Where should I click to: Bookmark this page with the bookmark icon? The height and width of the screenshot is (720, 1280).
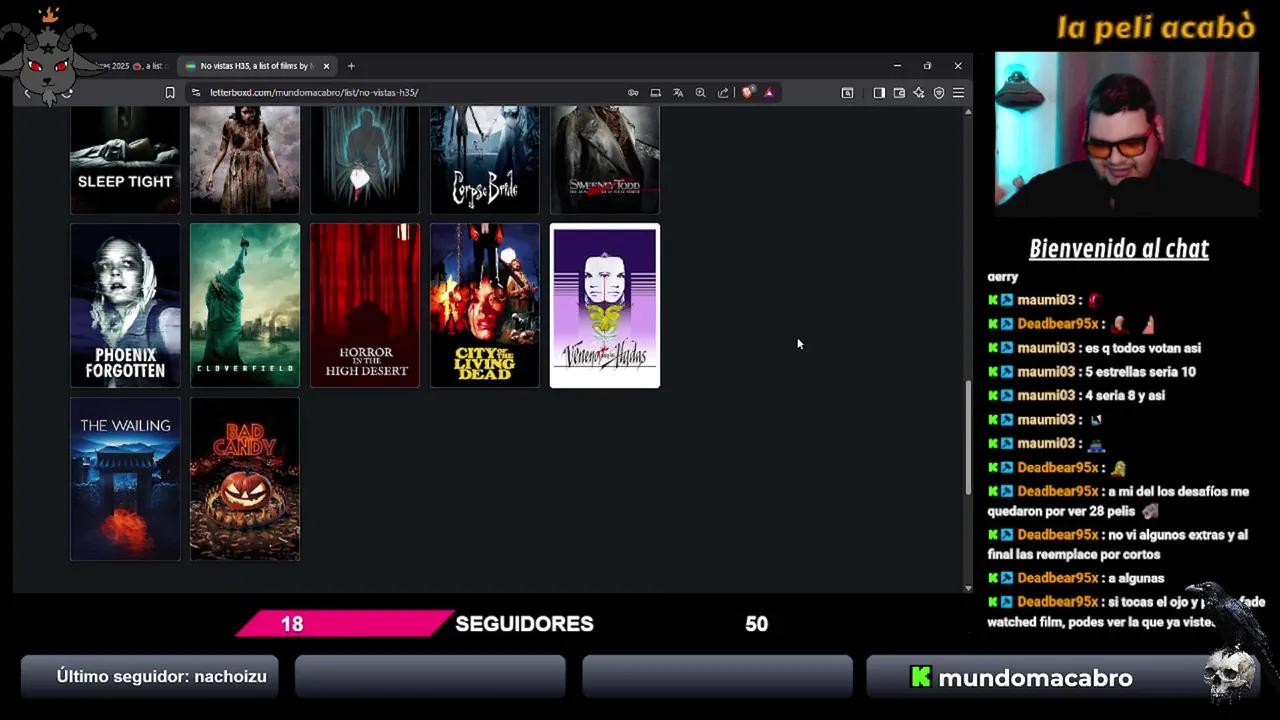point(170,93)
